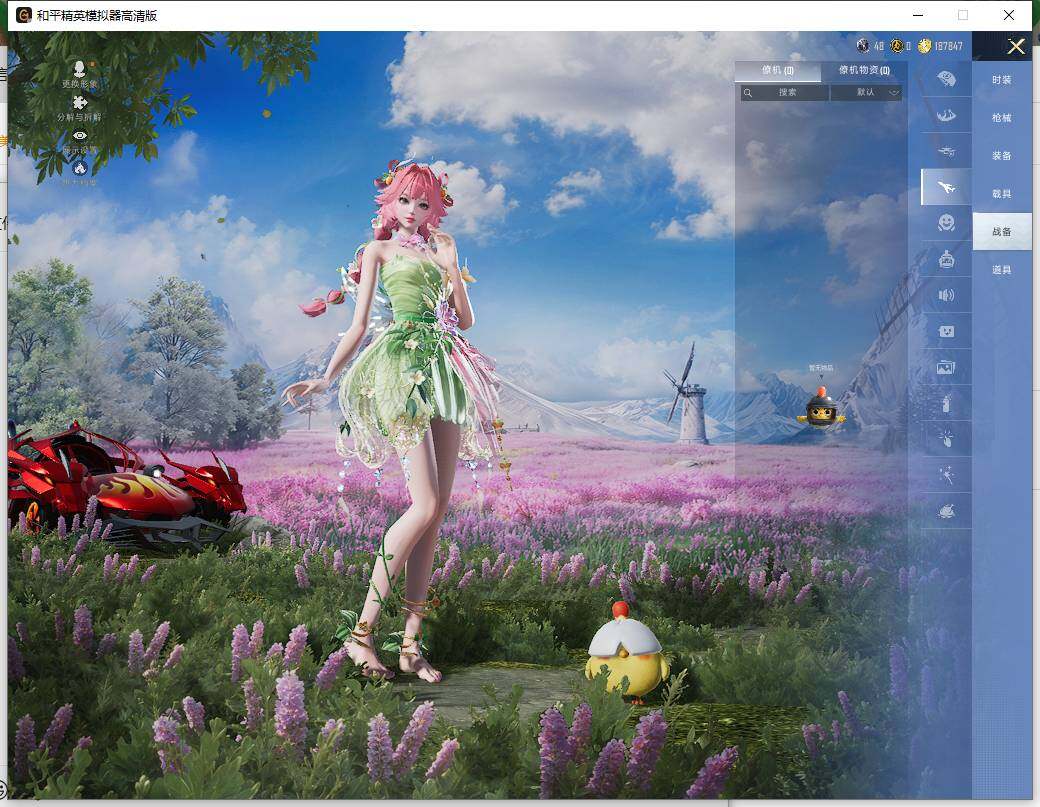
Task: Click the magnifier search icon
Action: pos(748,93)
